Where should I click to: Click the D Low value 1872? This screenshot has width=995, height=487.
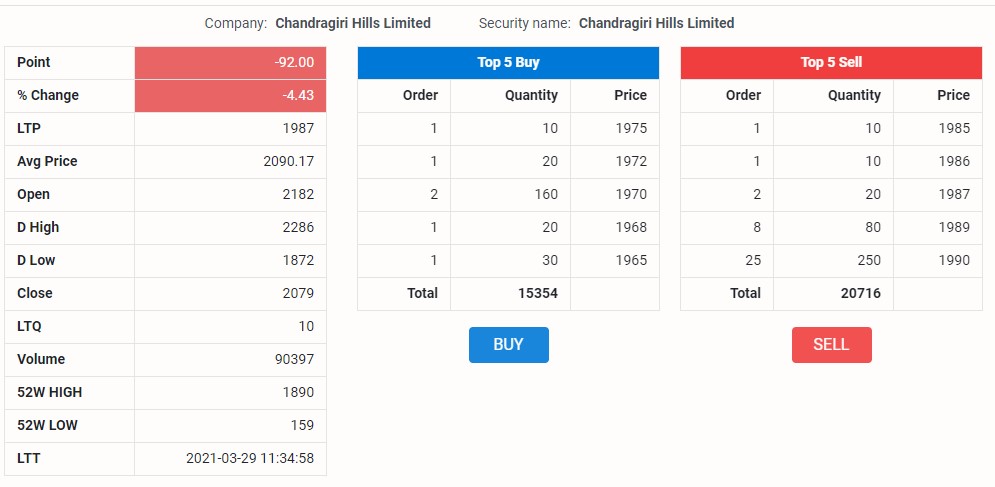[x=298, y=260]
